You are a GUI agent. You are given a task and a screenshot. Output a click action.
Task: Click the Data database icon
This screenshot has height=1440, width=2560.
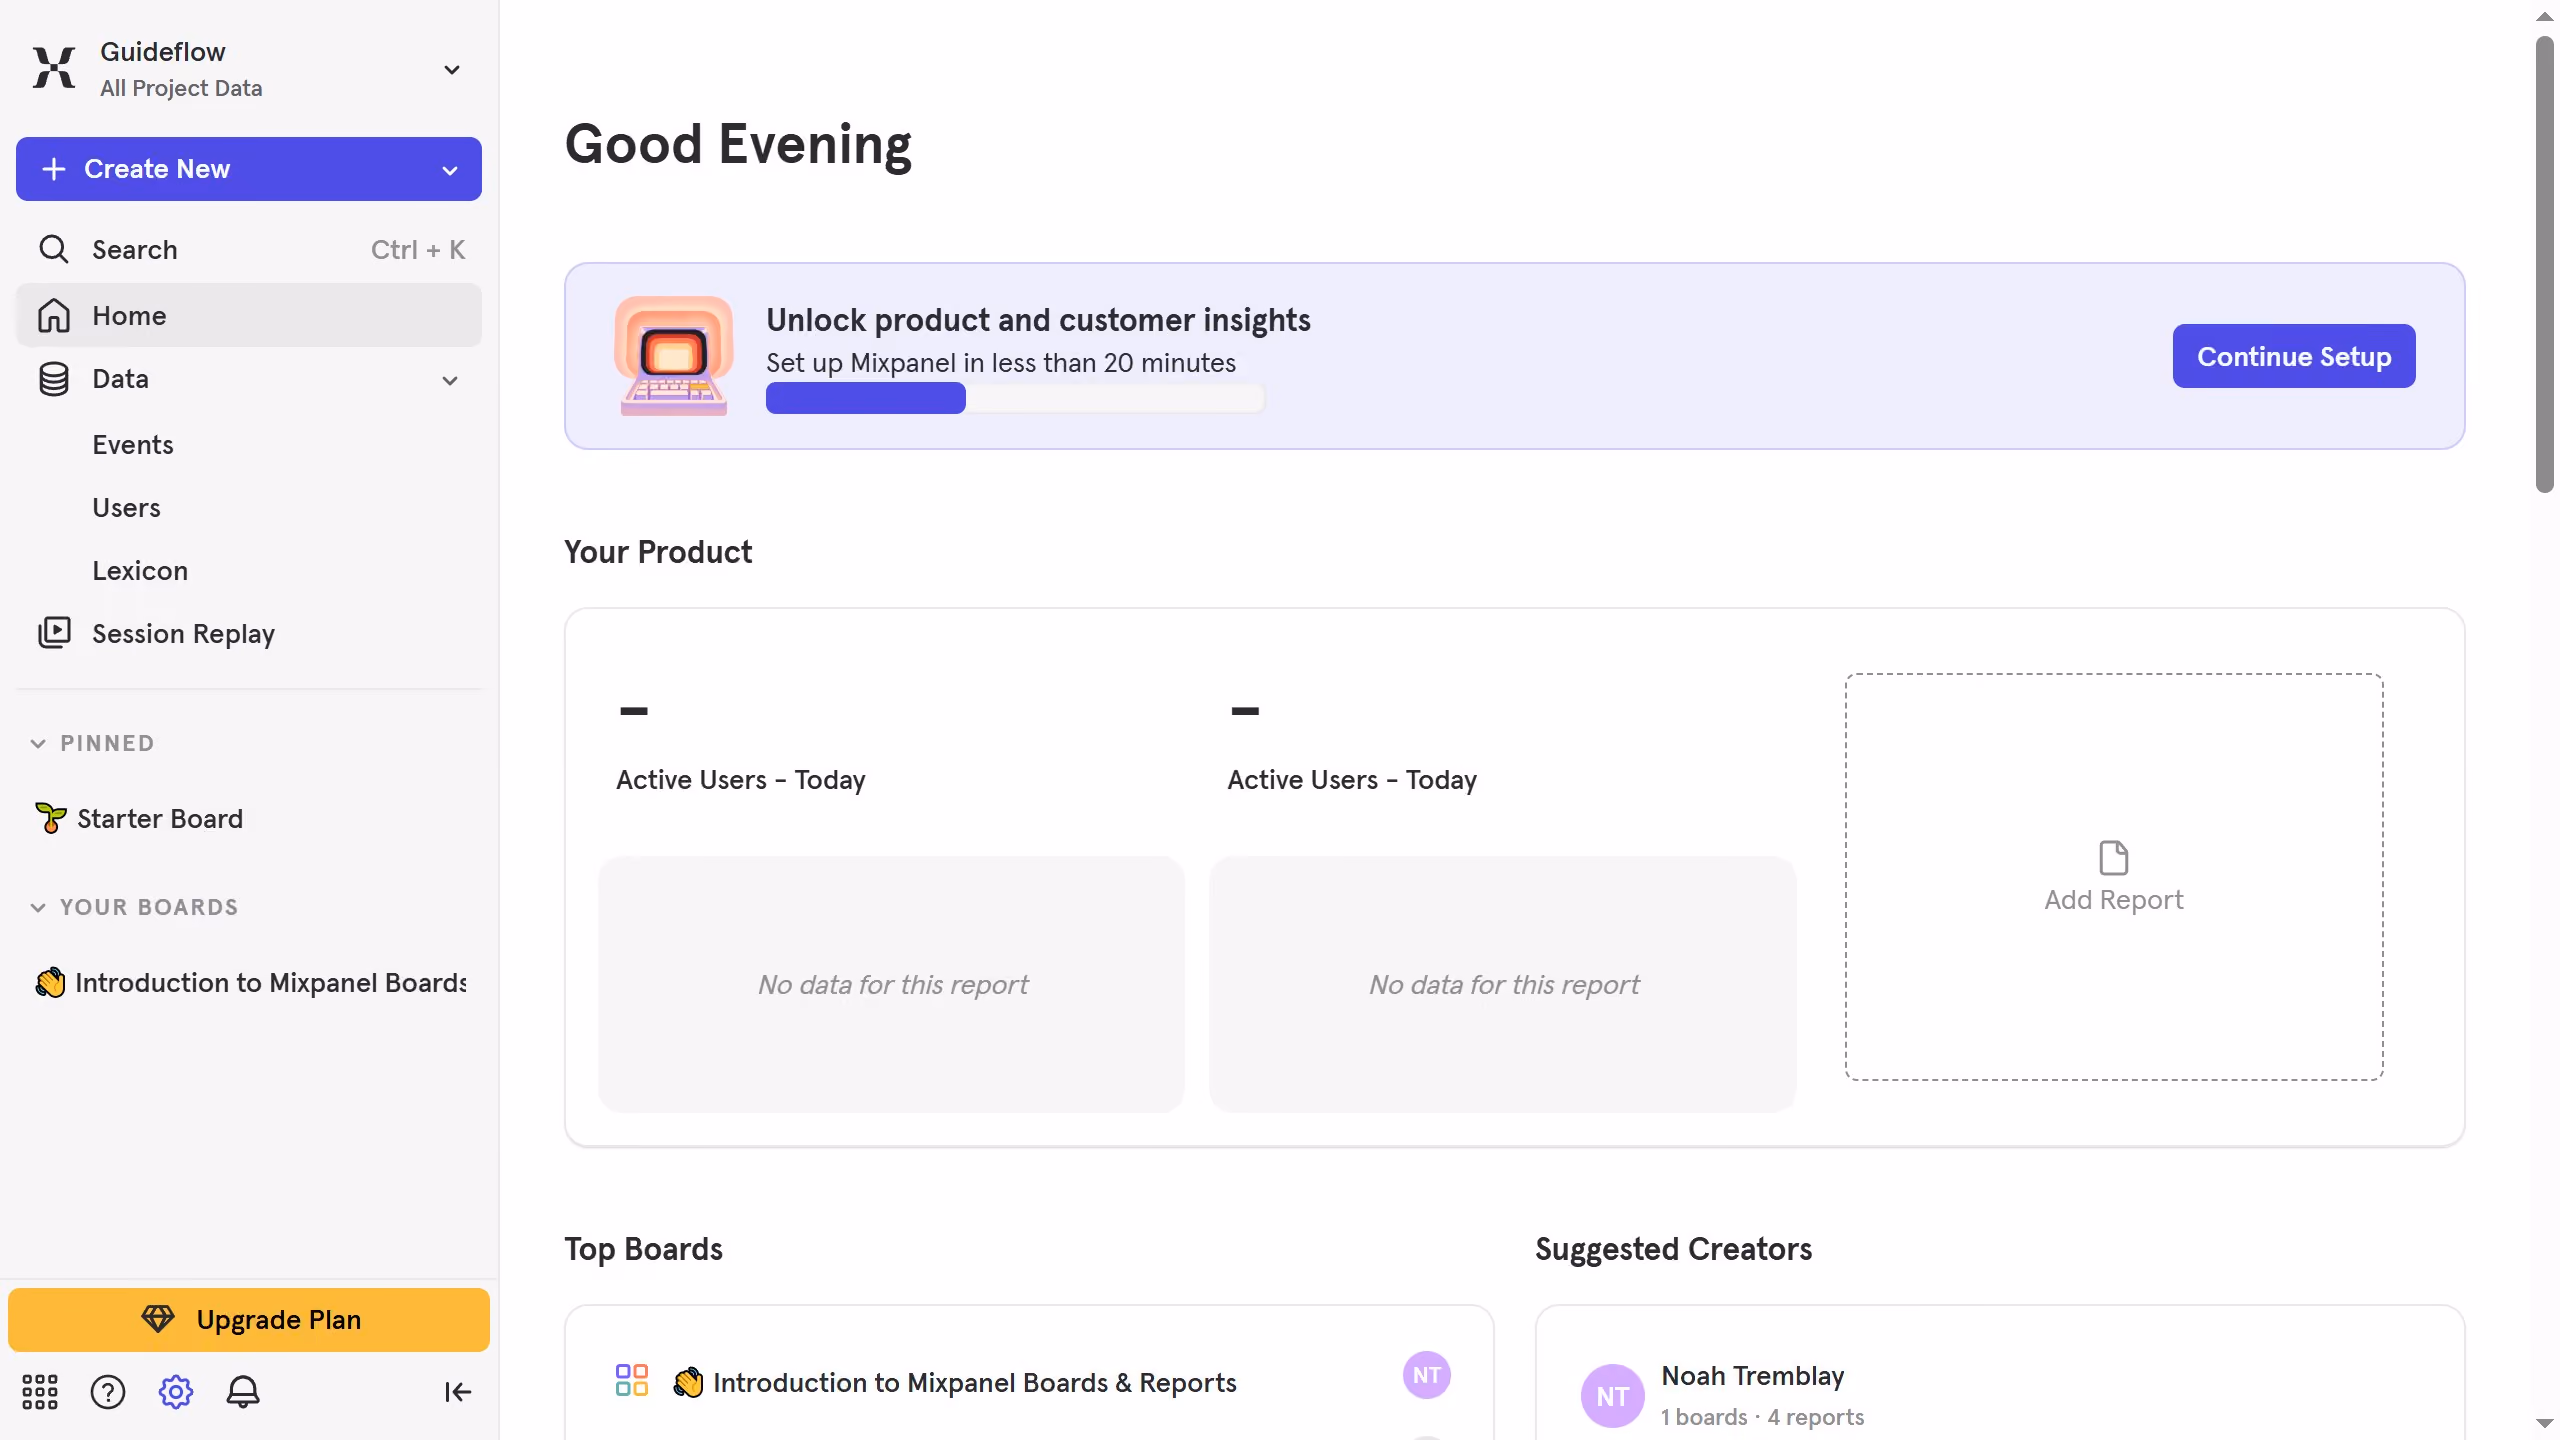tap(54, 379)
